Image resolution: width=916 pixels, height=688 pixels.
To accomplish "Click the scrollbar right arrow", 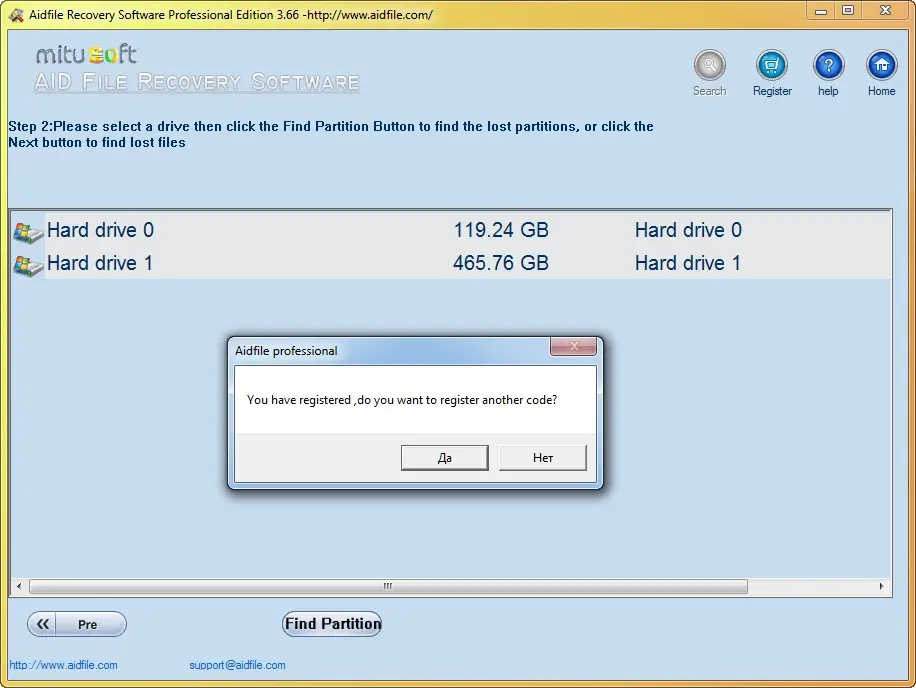I will point(882,586).
